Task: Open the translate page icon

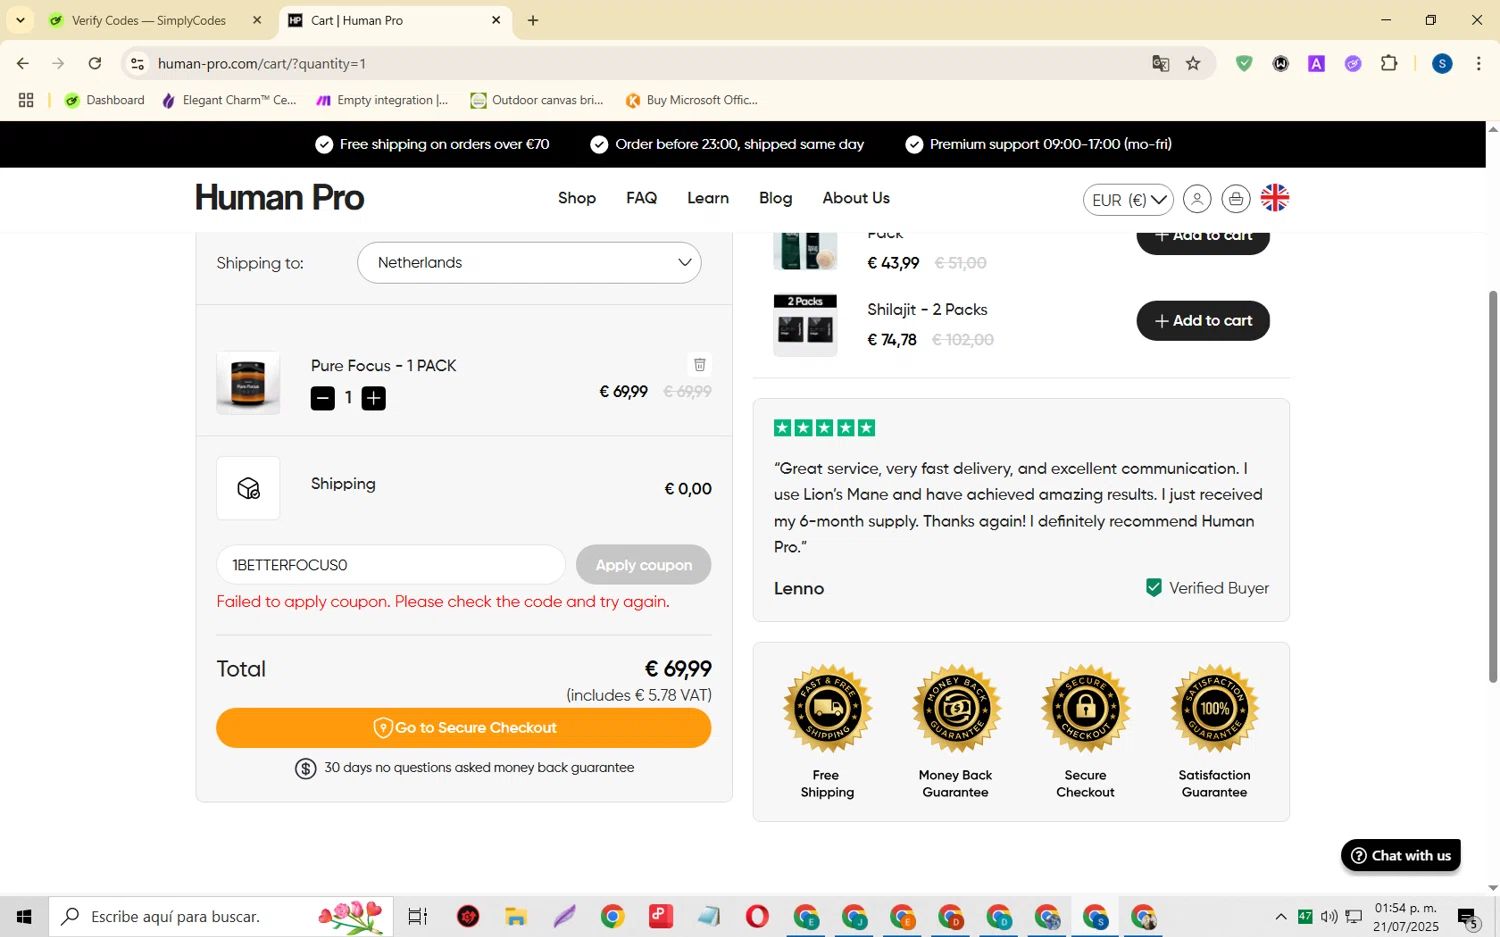Action: click(1160, 63)
